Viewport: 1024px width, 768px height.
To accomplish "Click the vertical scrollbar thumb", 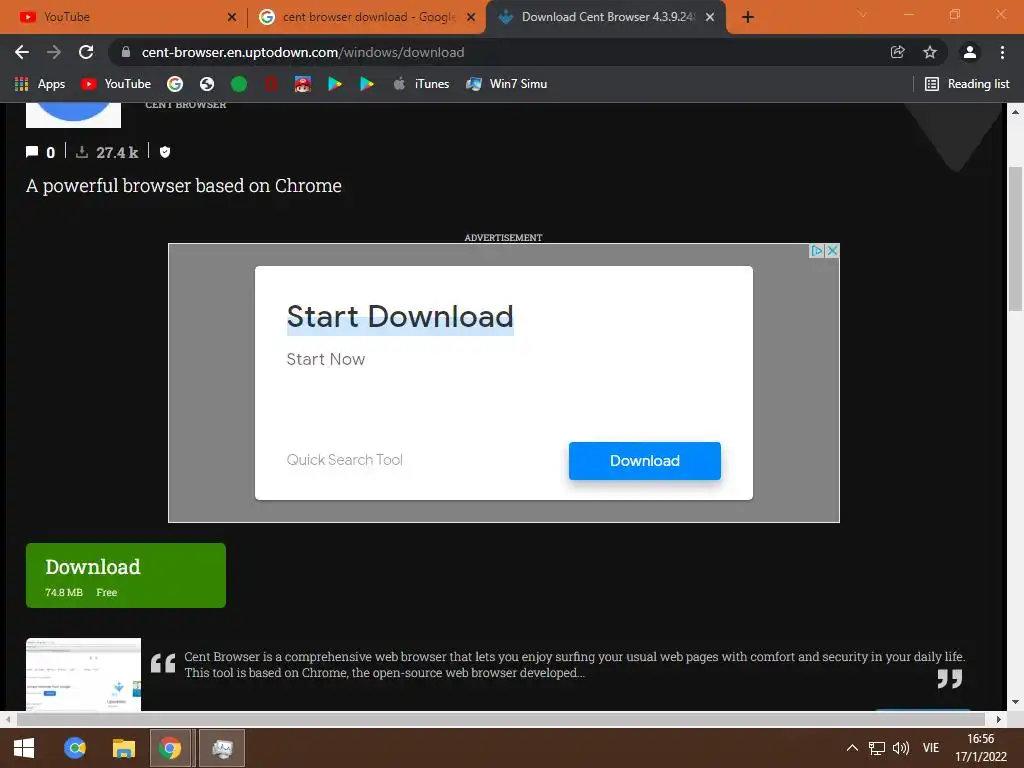I will click(x=1015, y=238).
